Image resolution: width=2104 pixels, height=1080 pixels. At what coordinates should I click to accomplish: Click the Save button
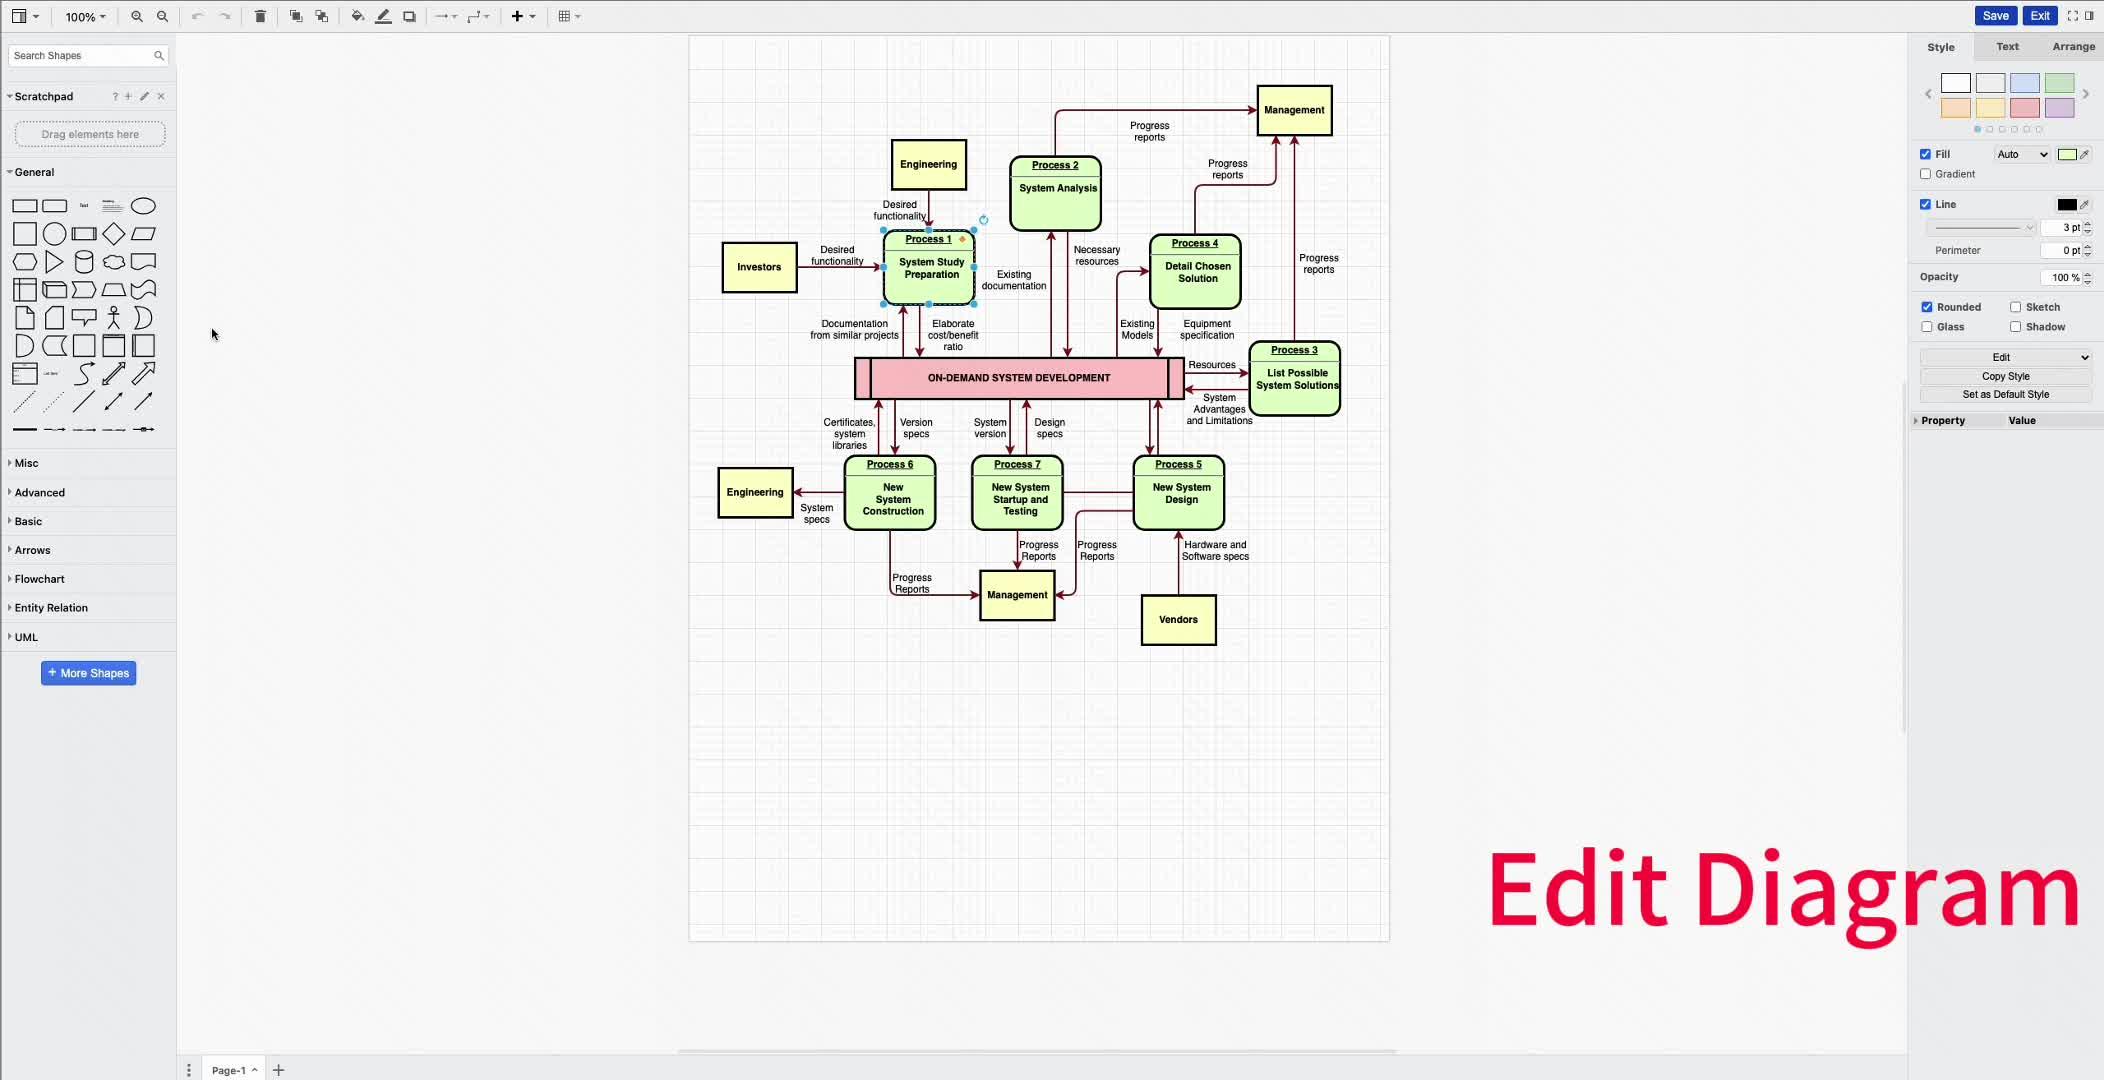coord(1995,15)
